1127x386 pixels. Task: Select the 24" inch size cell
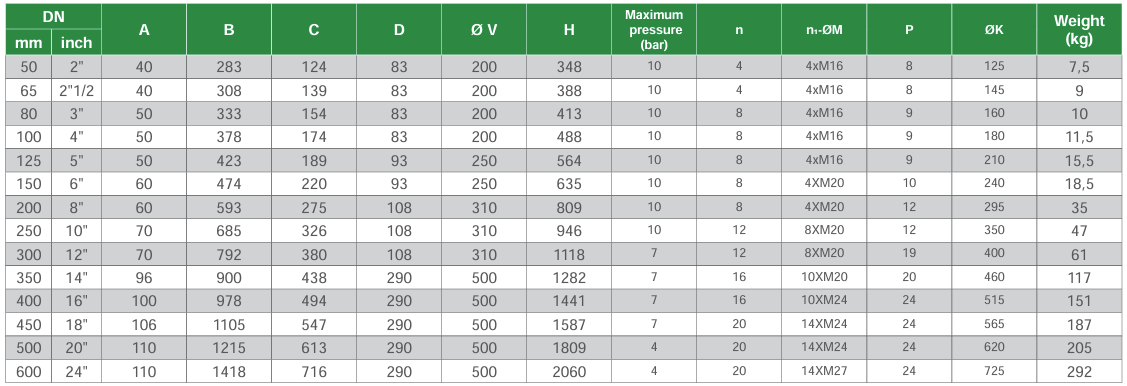76,372
